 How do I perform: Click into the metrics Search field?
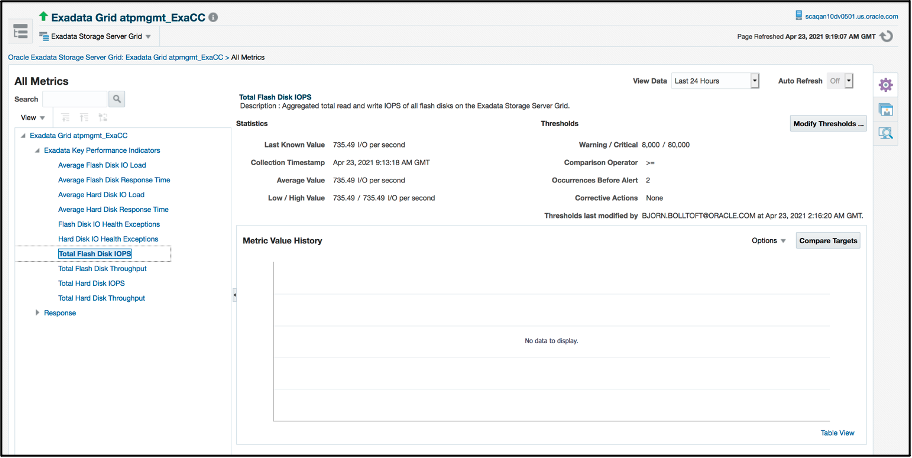(75, 99)
